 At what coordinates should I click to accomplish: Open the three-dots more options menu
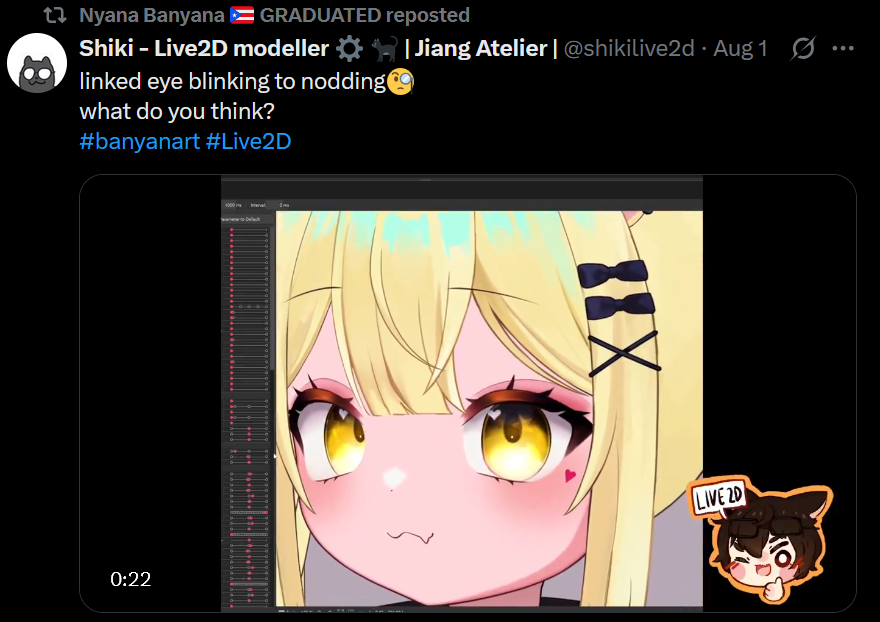843,49
